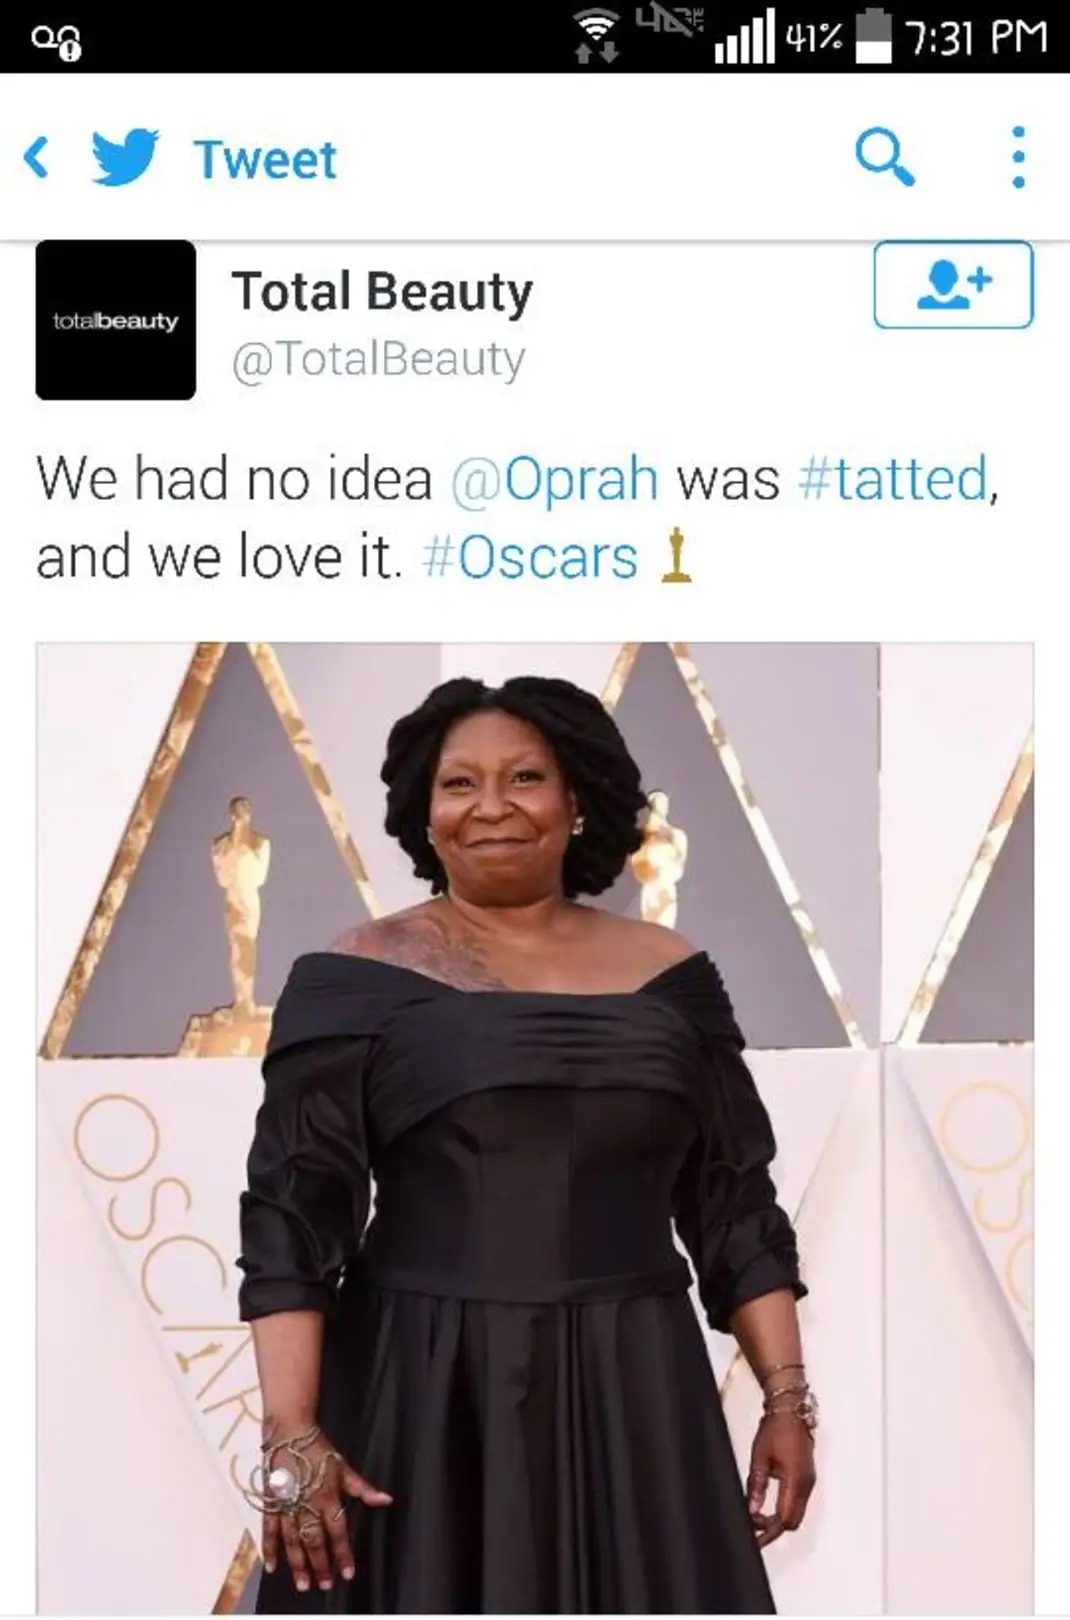Open the #Oscars hashtag
This screenshot has height=1620, width=1070.
point(530,557)
